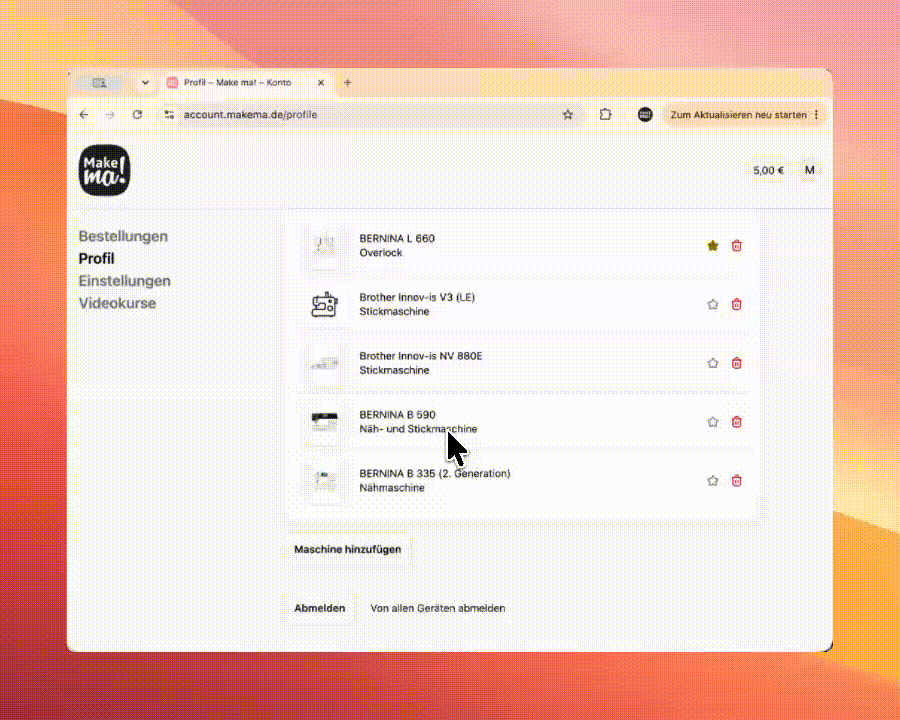Image resolution: width=900 pixels, height=720 pixels.
Task: Click the Brother Innov-is V3 (LE) machine icon
Action: [325, 304]
